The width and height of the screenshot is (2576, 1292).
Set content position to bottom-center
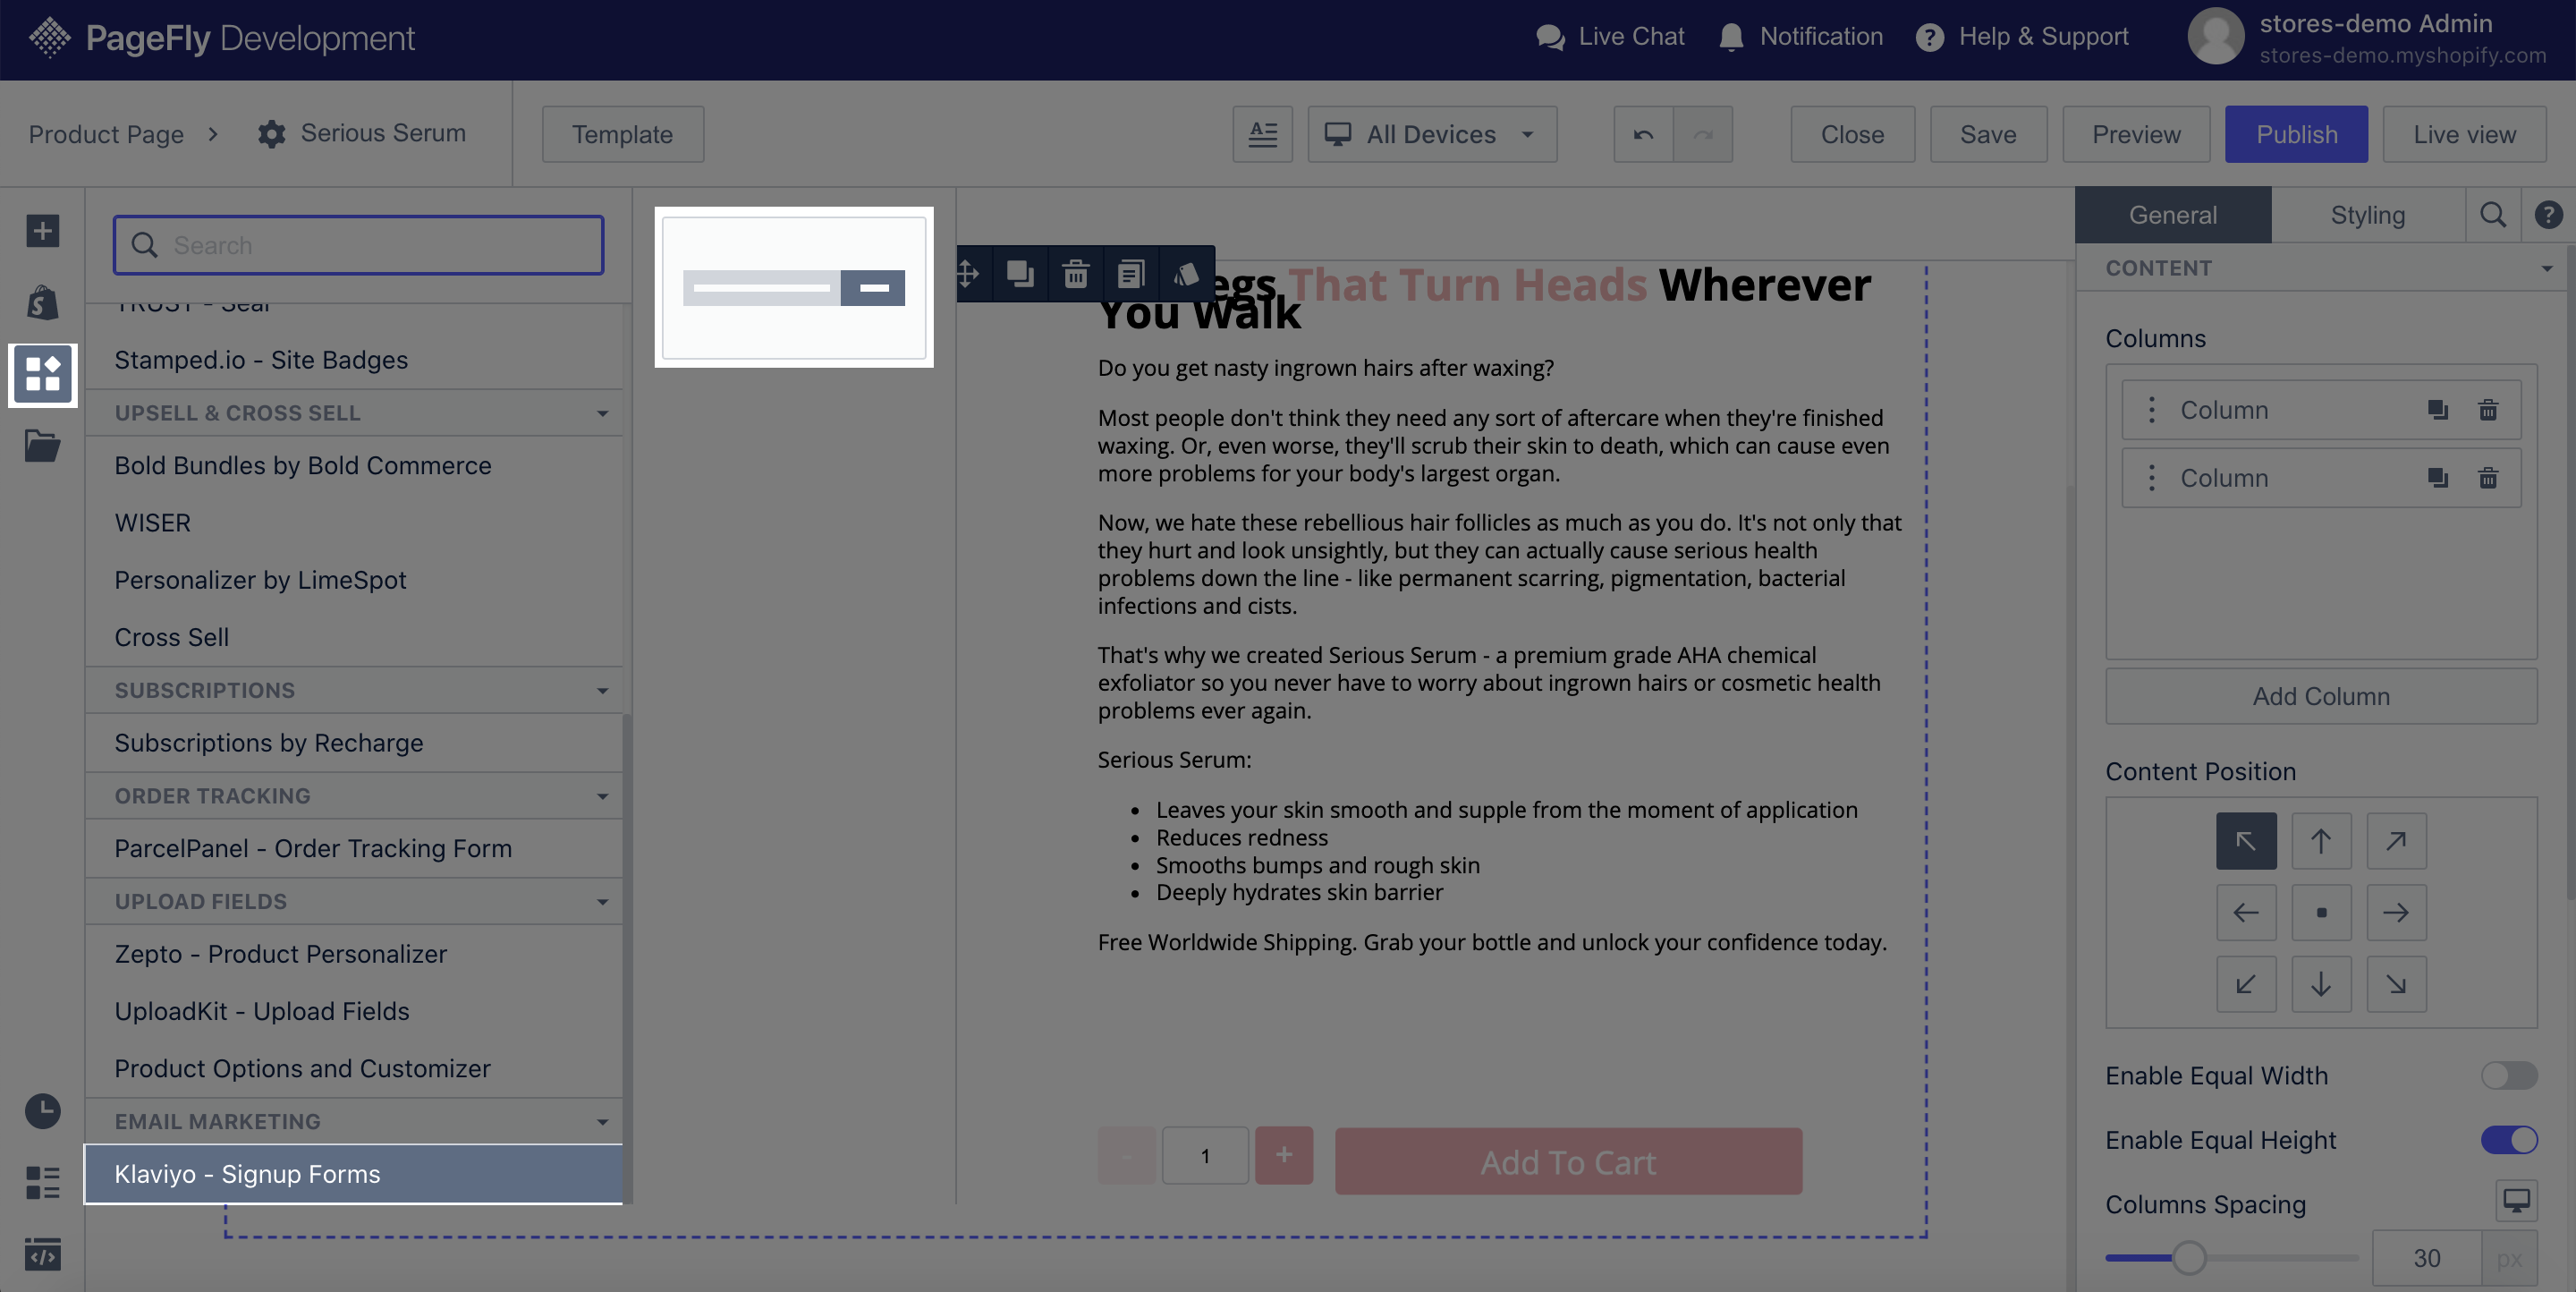coord(2321,984)
